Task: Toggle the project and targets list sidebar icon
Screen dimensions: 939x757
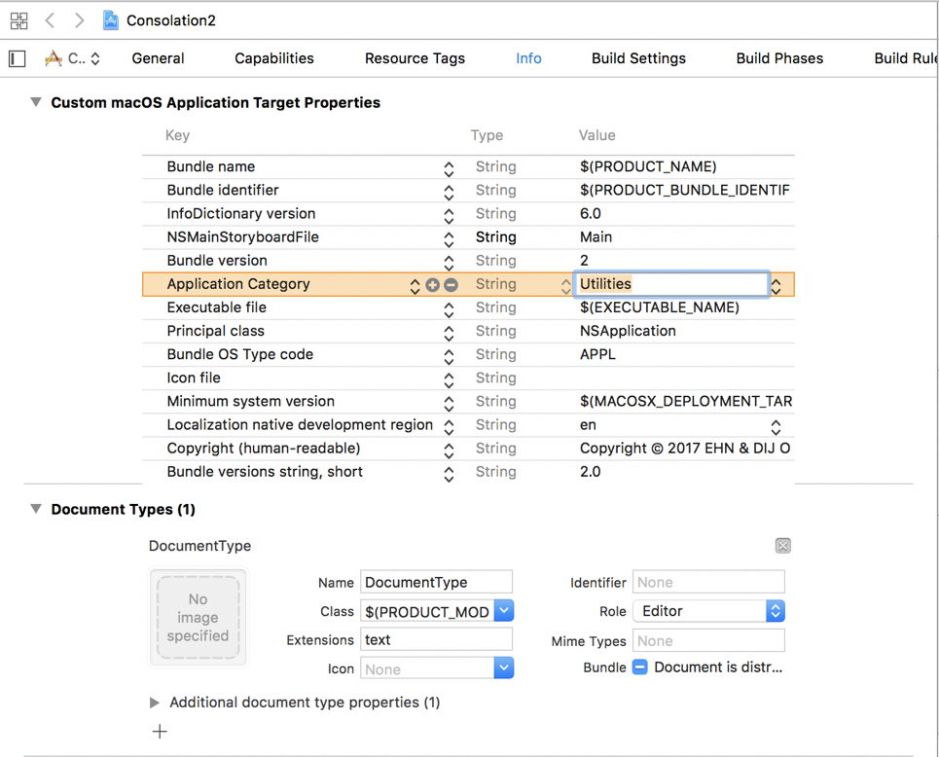Action: 17,59
